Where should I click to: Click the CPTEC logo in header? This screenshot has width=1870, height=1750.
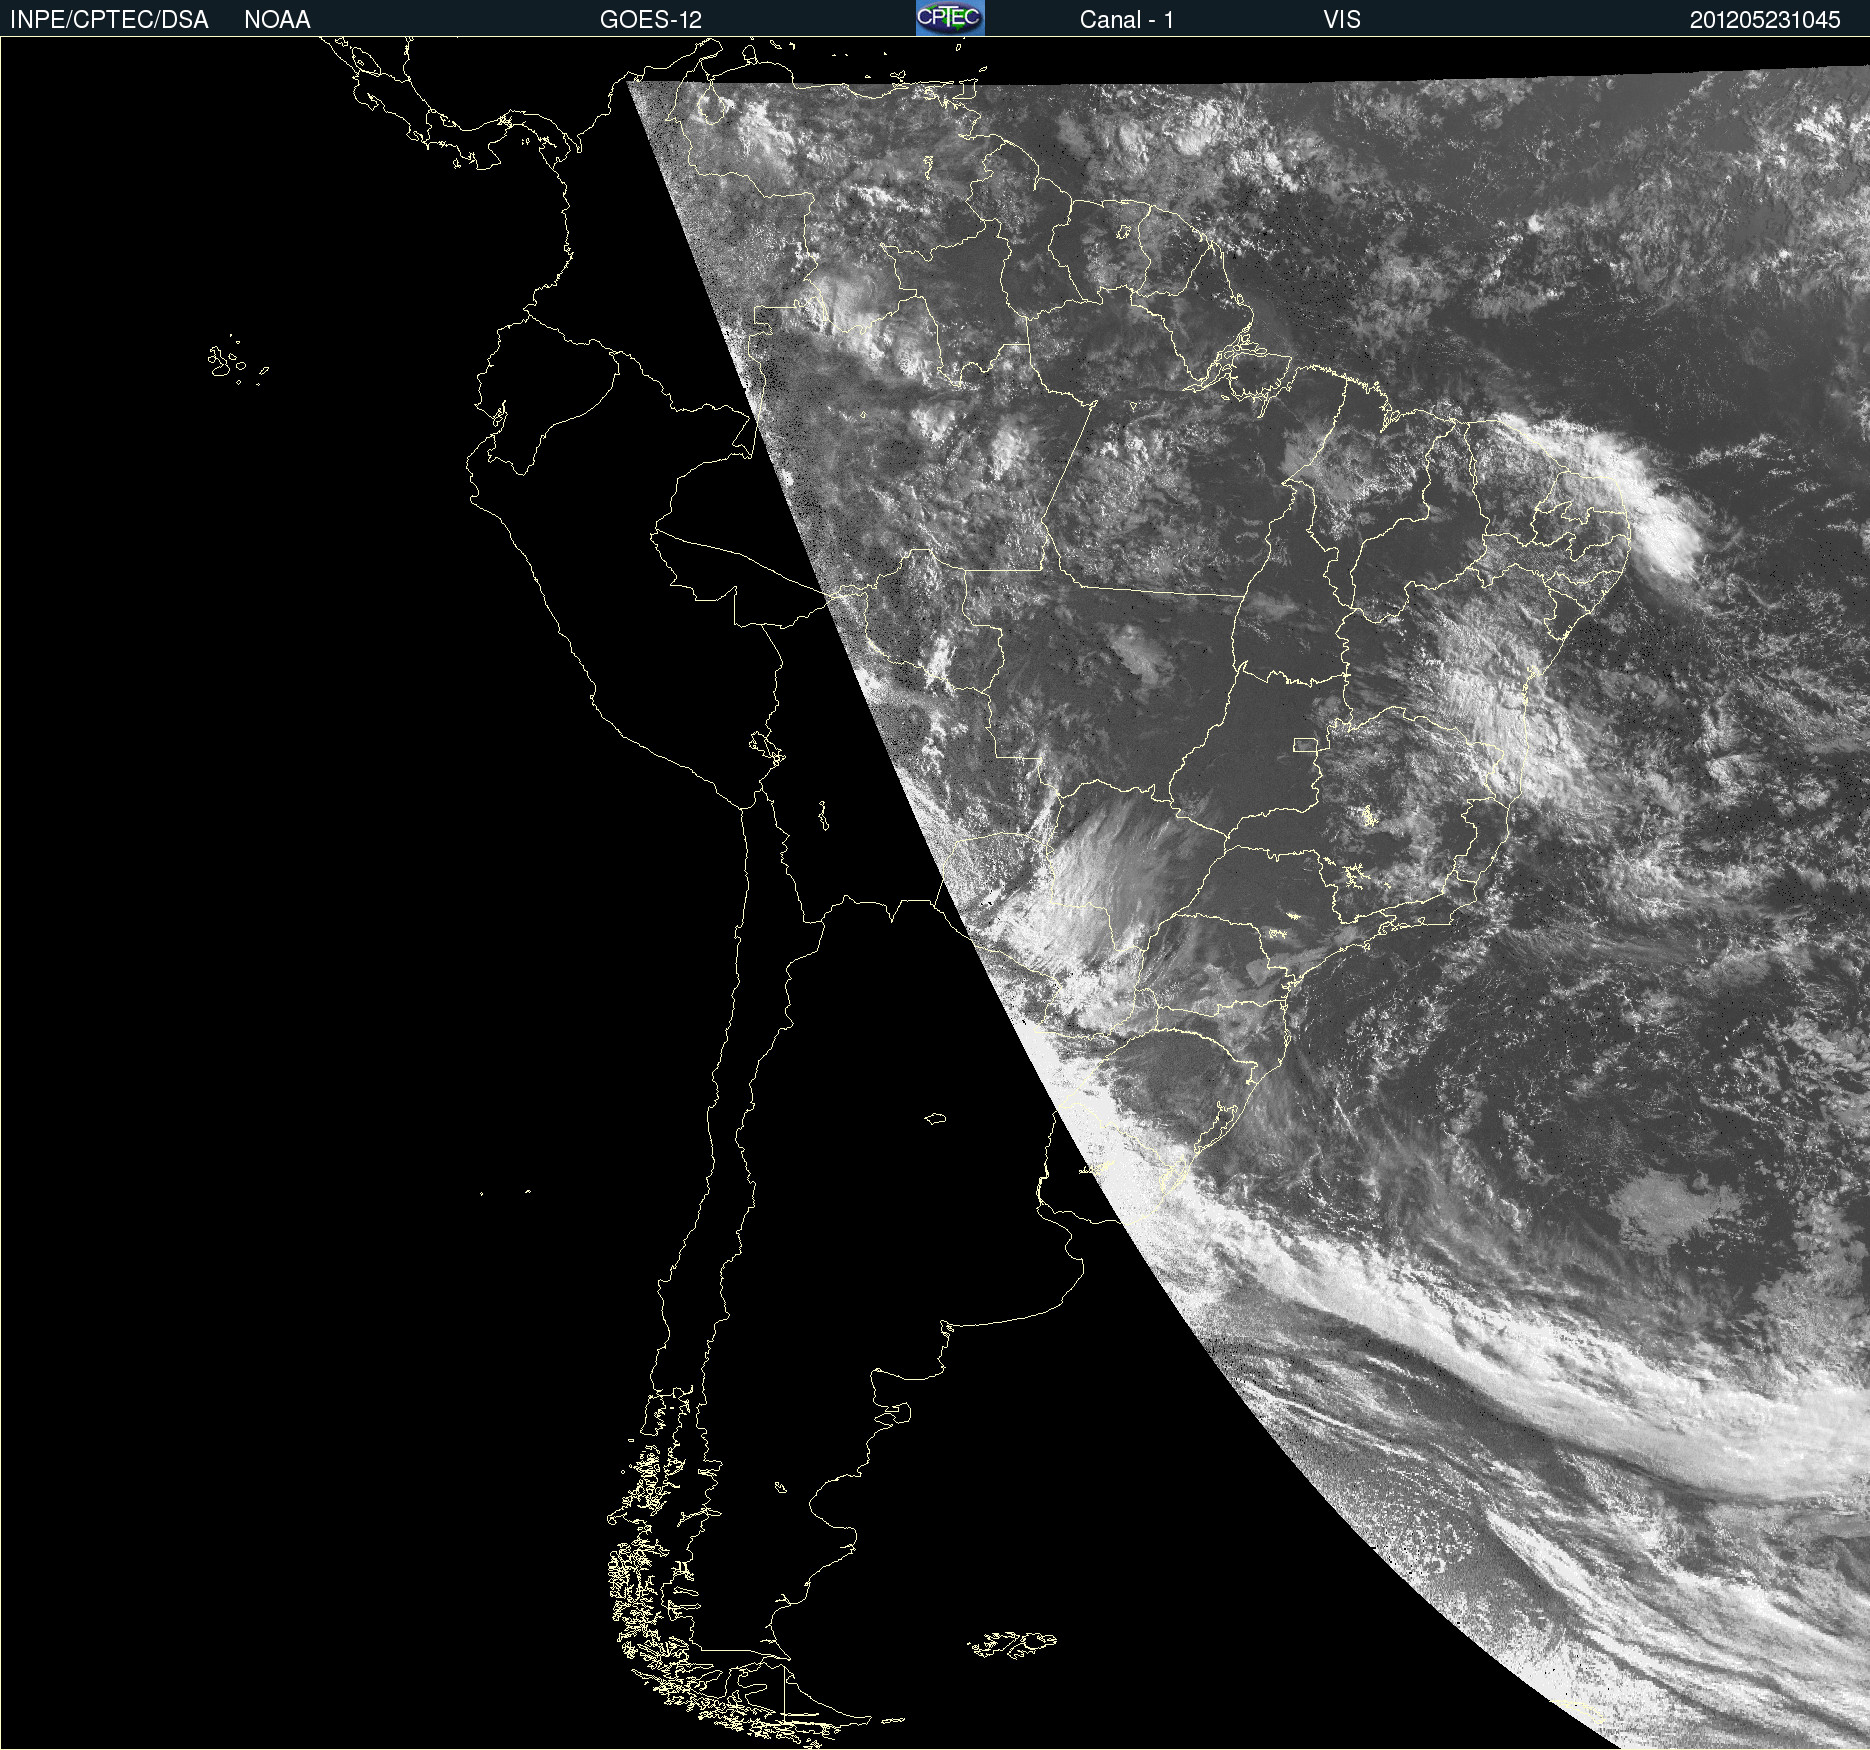pos(950,18)
